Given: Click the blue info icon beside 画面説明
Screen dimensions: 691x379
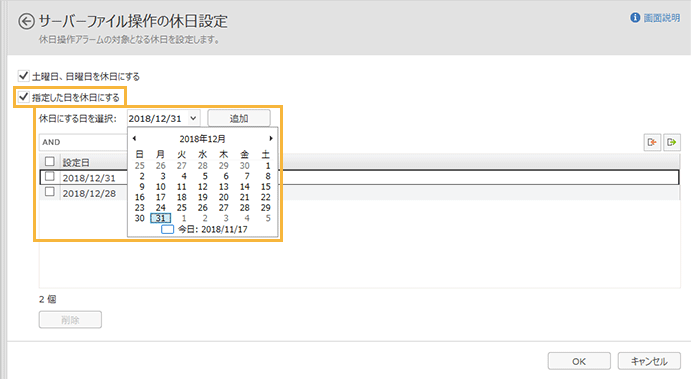Looking at the screenshot, I should point(635,18).
